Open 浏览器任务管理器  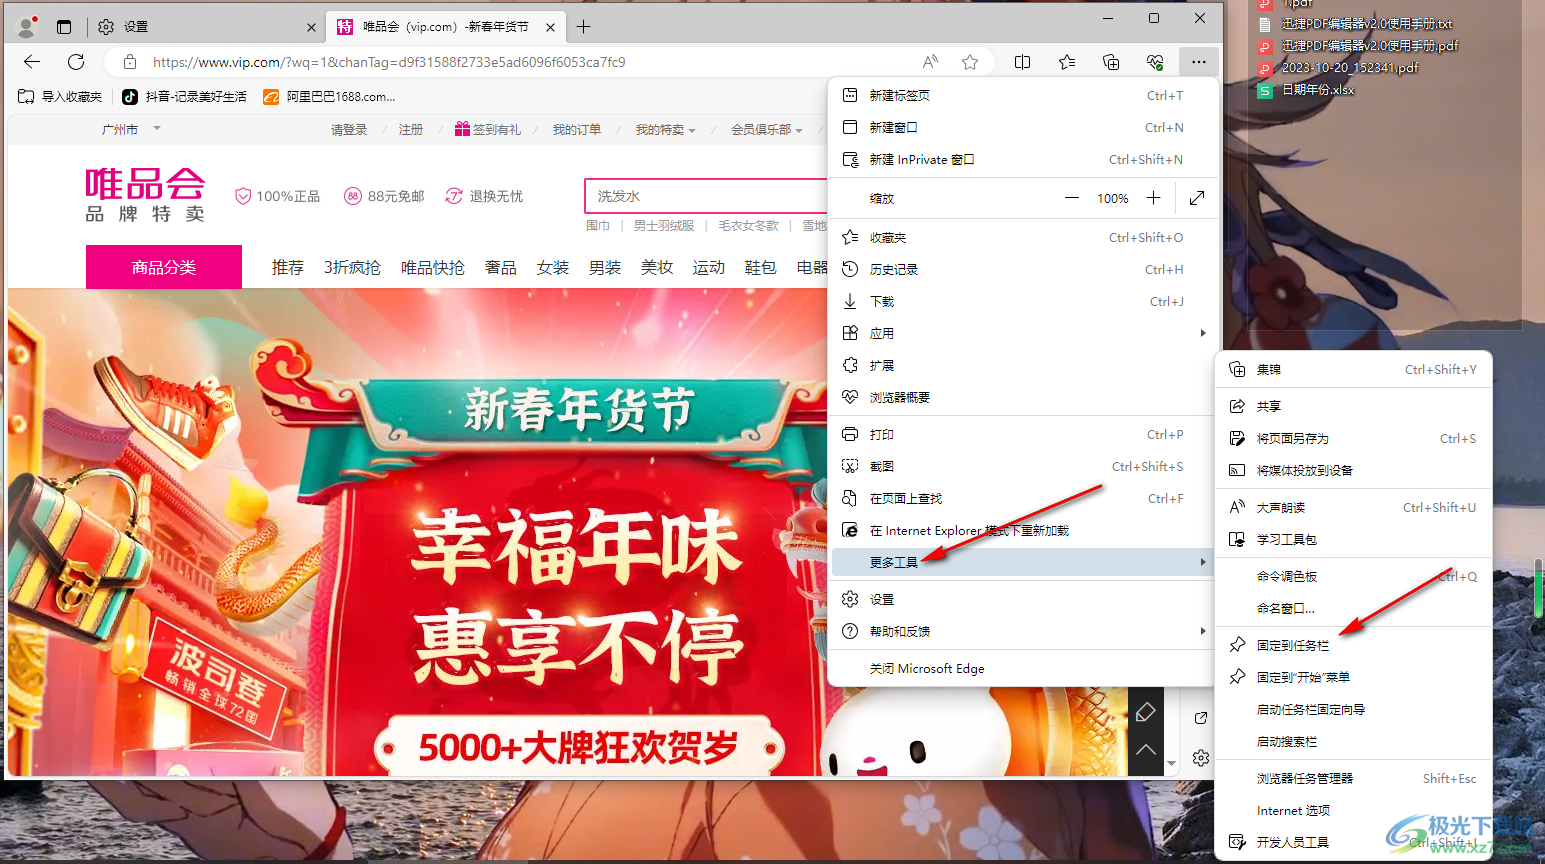click(x=1353, y=778)
